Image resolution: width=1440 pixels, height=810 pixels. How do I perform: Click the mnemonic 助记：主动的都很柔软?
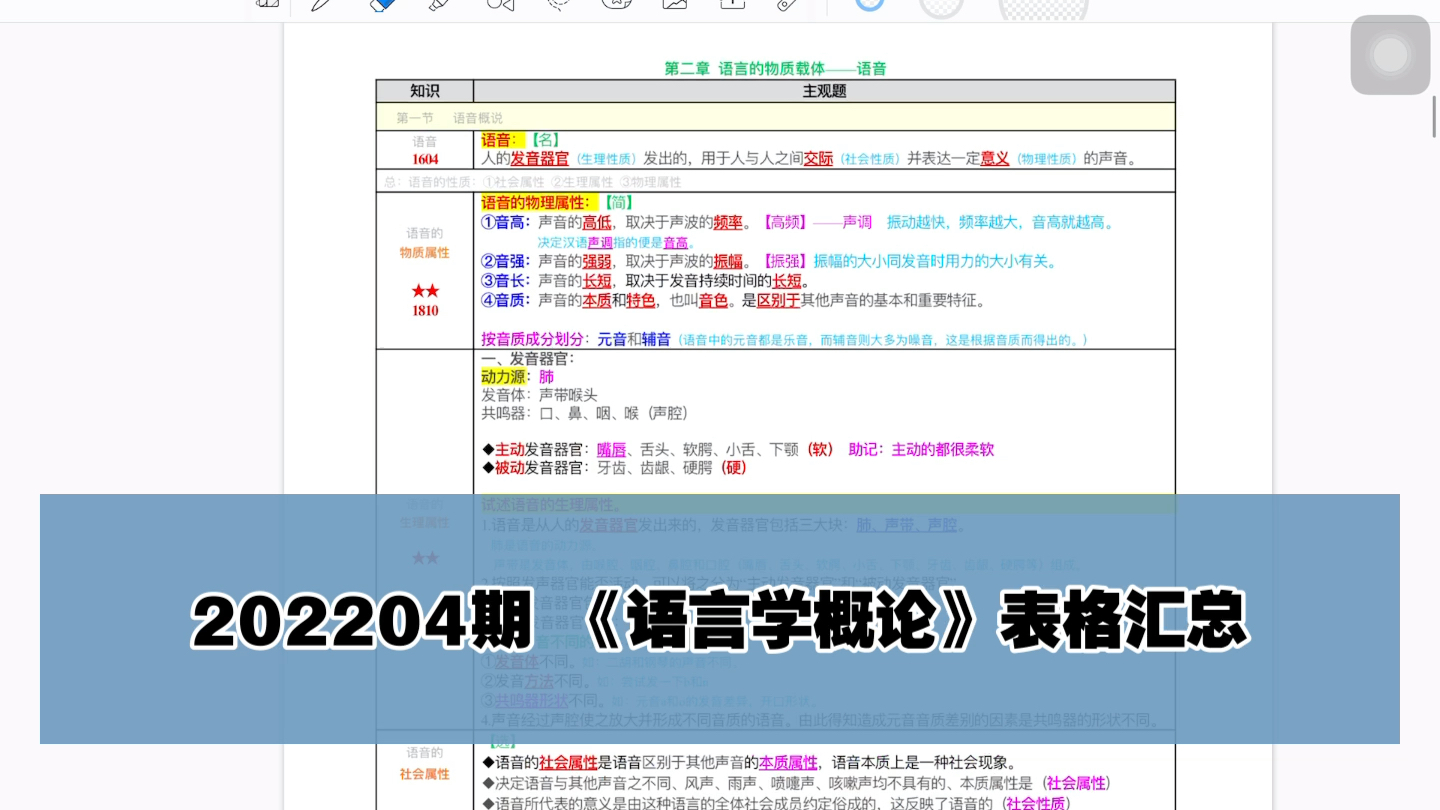coord(921,450)
